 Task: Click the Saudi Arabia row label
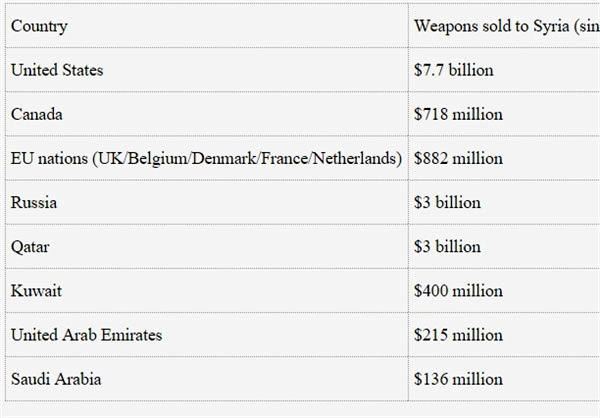coord(56,380)
